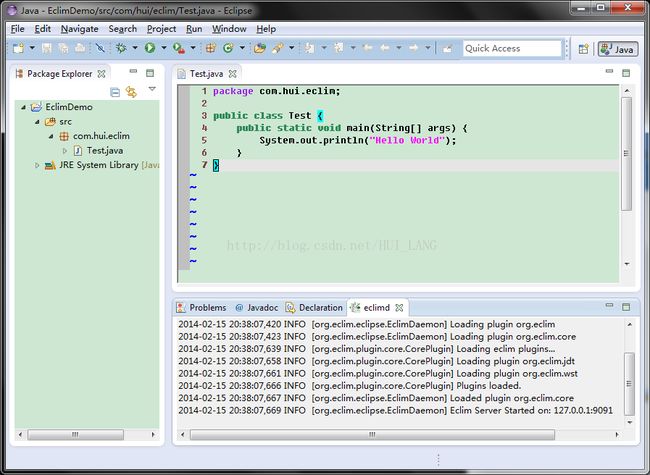Open the Help menu
The width and height of the screenshot is (650, 475).
266,29
